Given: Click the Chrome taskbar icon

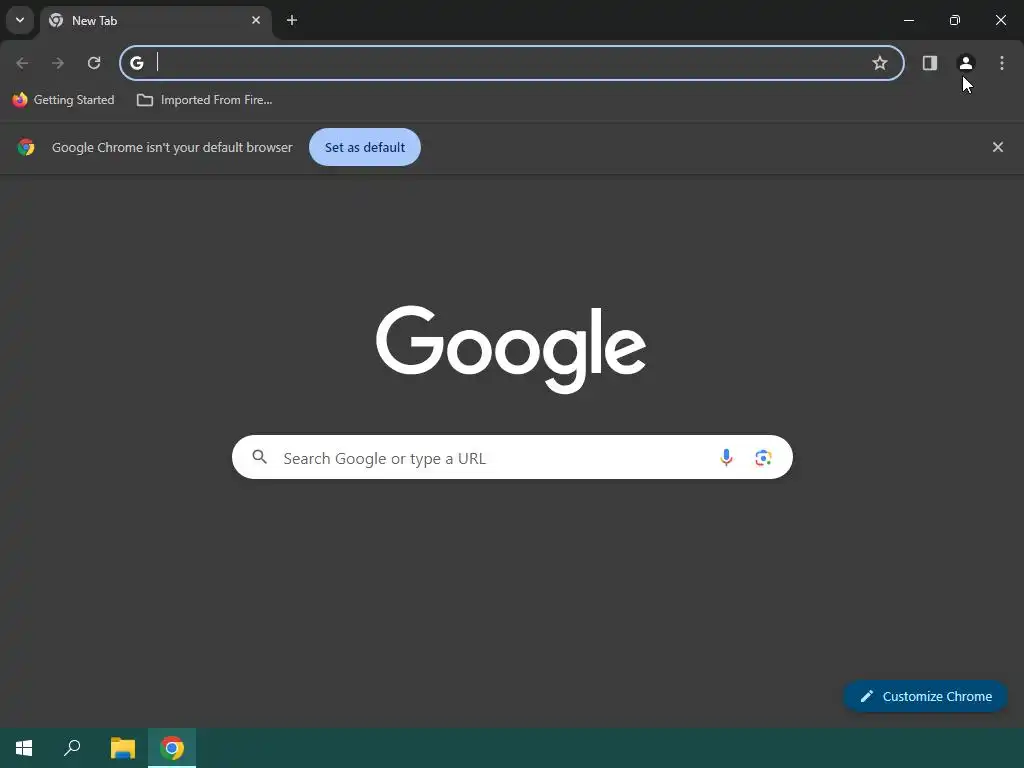Looking at the screenshot, I should [x=172, y=748].
